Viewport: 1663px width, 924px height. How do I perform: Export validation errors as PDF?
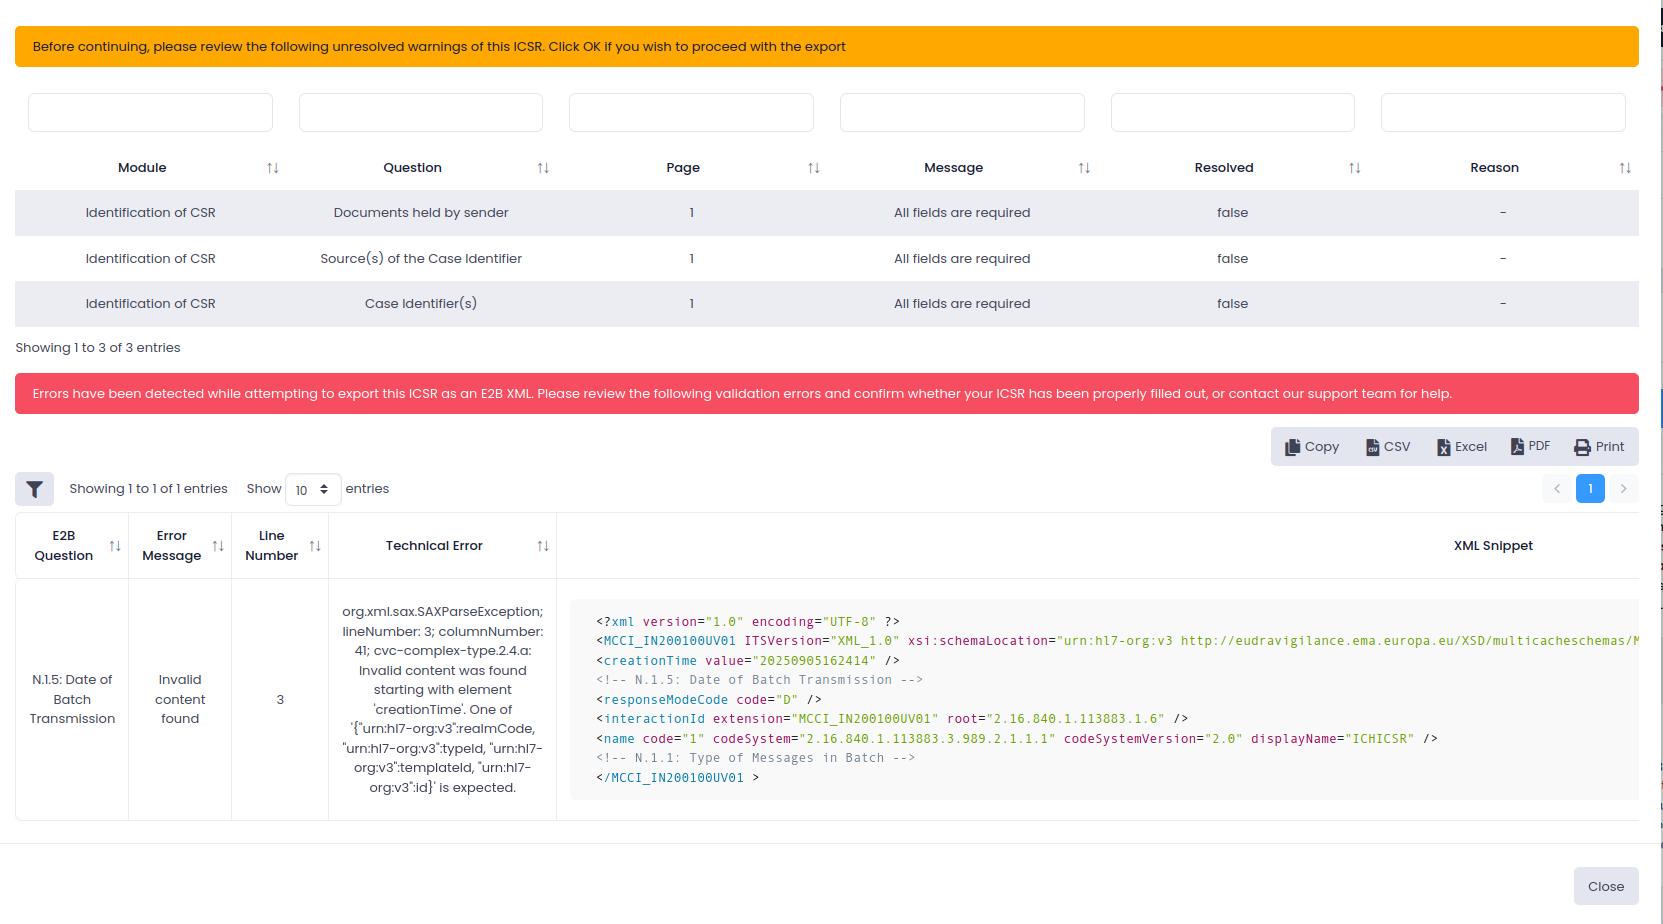(x=1530, y=447)
